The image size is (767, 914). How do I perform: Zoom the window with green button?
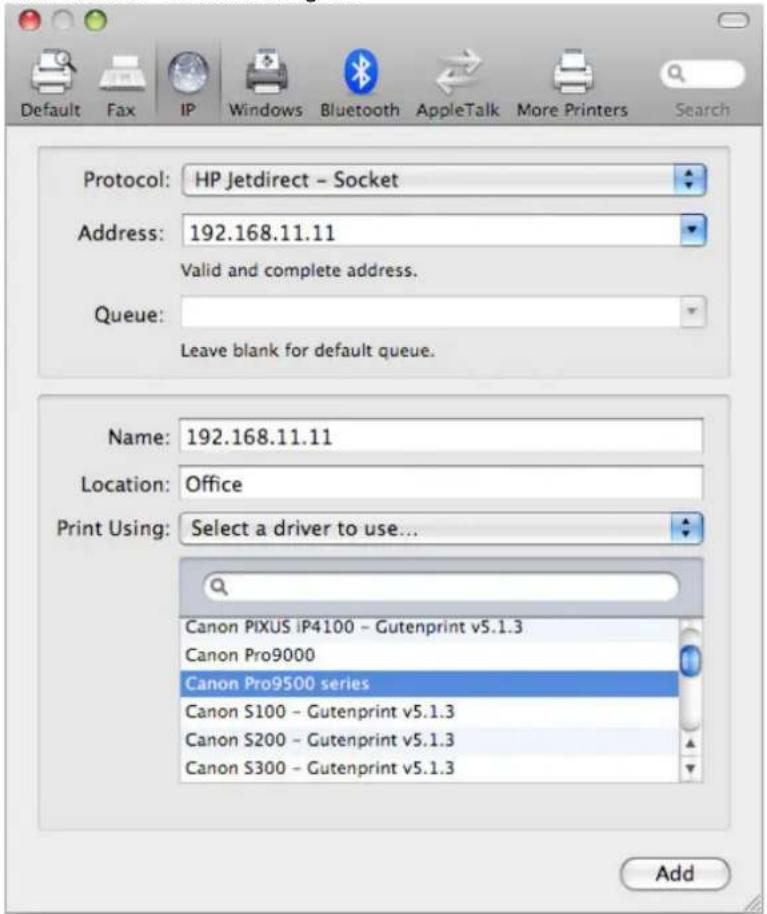(96, 20)
